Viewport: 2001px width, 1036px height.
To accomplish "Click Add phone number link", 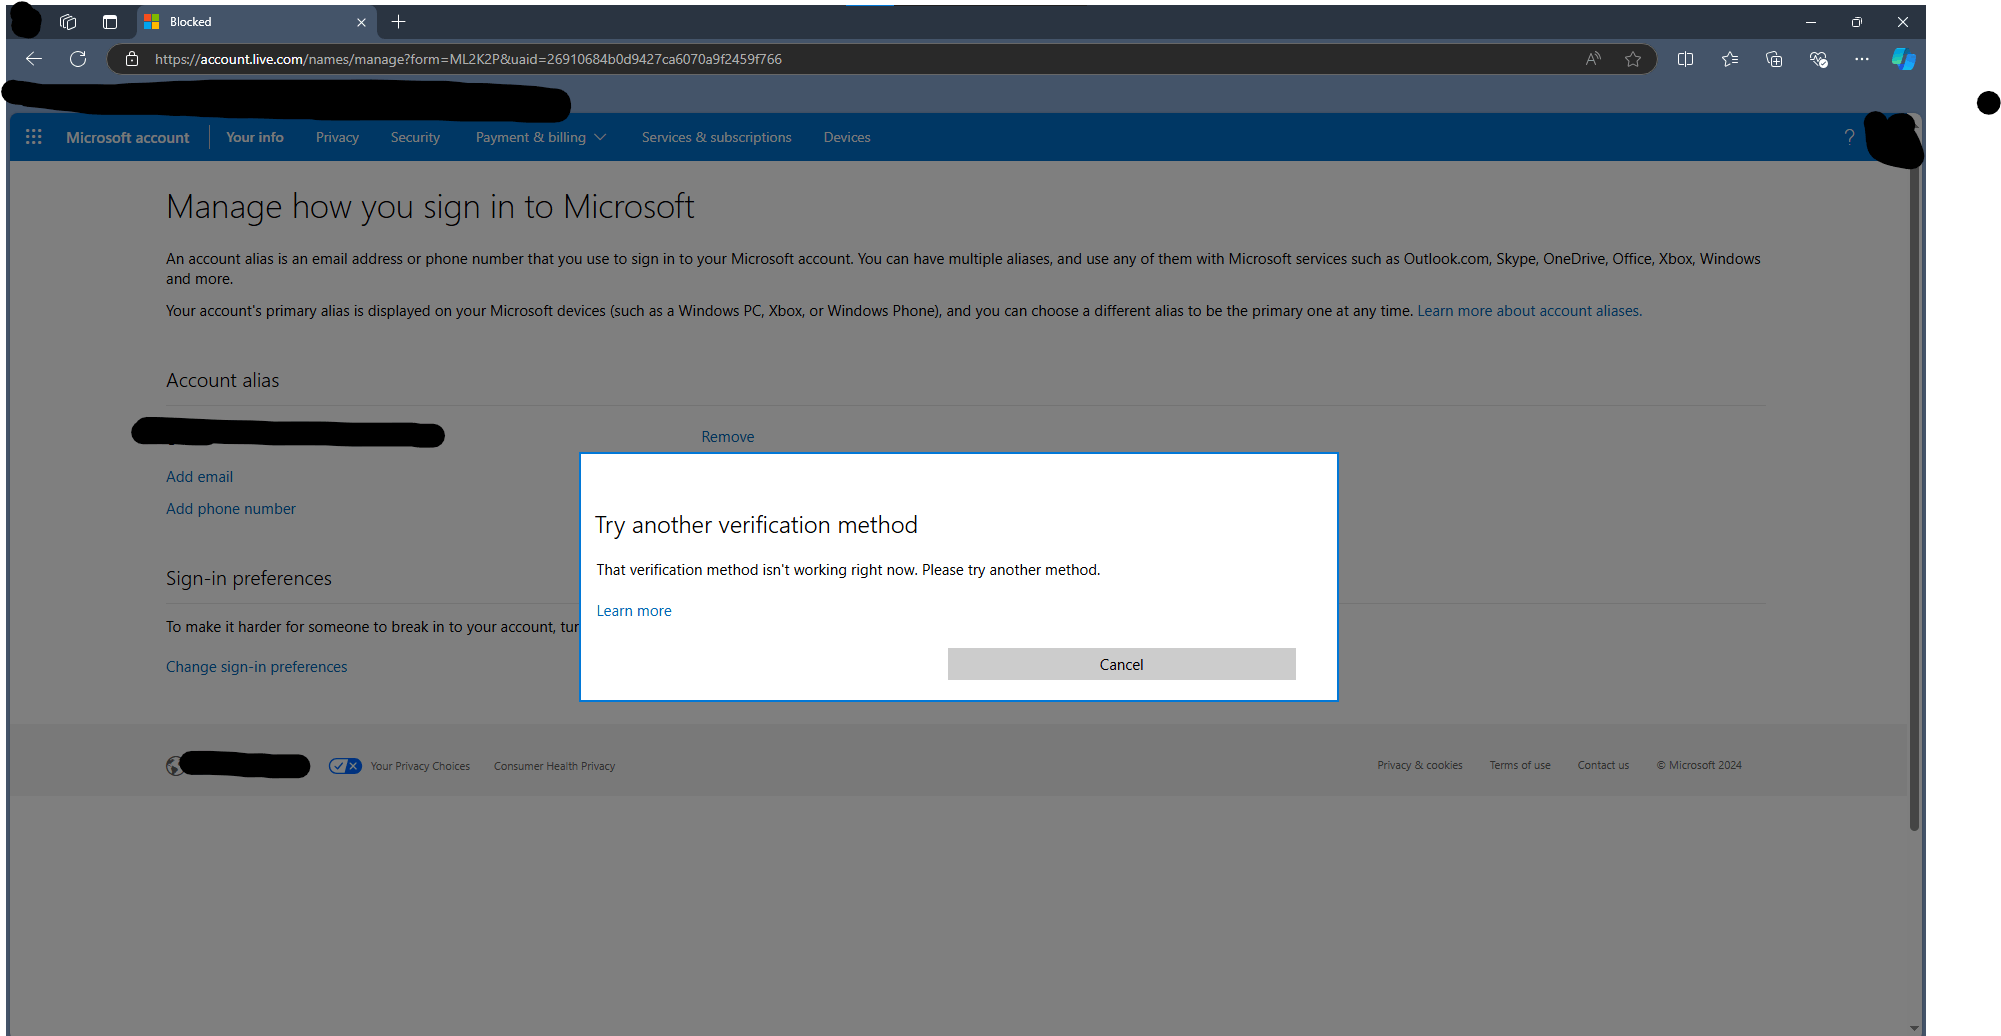I will (x=231, y=509).
